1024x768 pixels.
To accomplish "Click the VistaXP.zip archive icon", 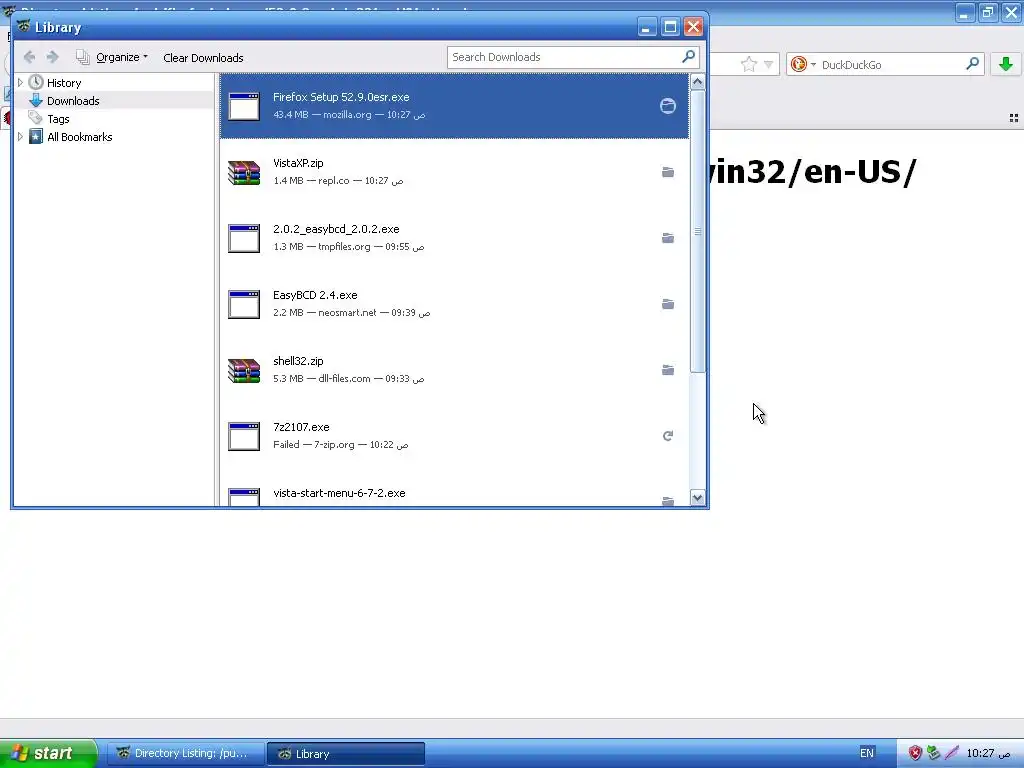I will 244,172.
